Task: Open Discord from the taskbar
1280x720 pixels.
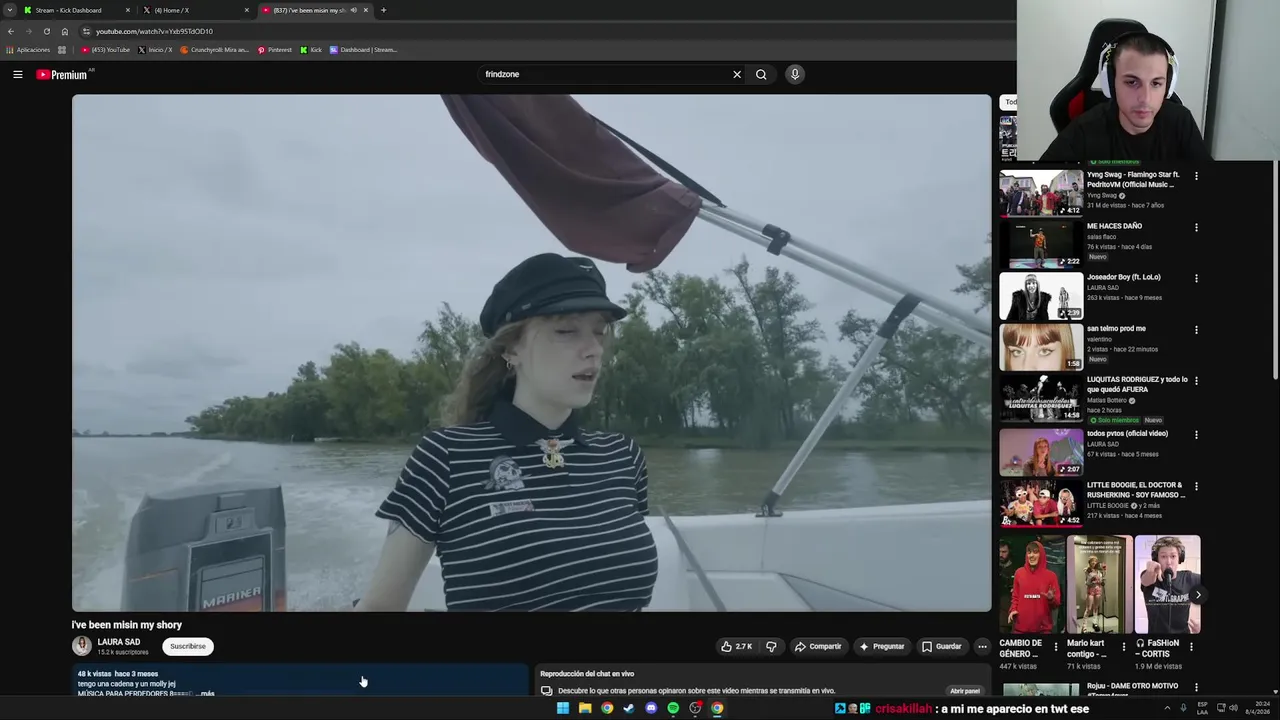Action: click(x=651, y=708)
